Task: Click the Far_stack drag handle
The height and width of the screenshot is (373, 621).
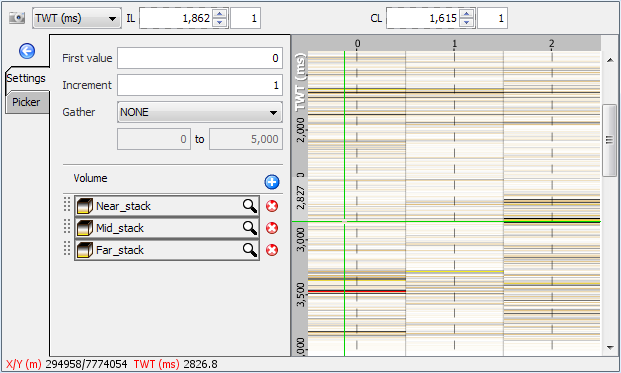Action: point(67,249)
